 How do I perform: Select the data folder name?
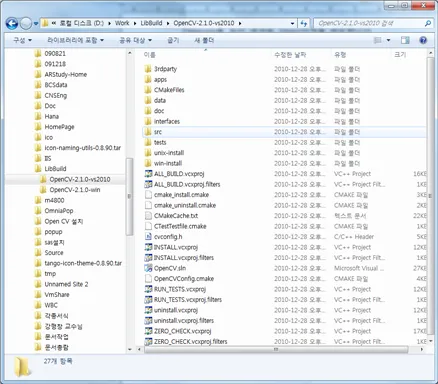point(160,100)
